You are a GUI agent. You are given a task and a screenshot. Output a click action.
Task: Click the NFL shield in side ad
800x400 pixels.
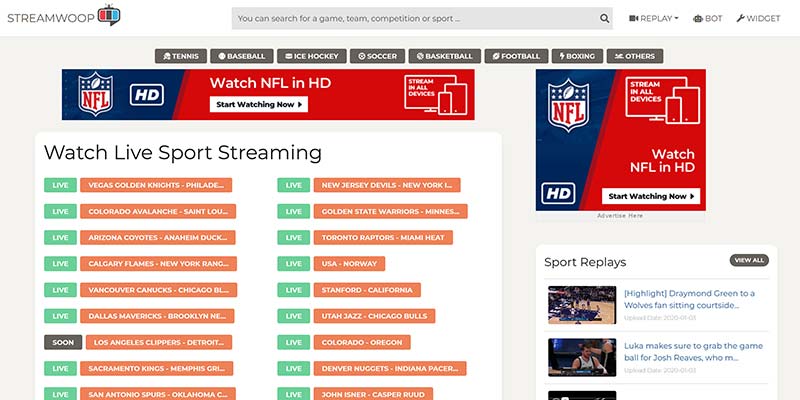coord(568,105)
